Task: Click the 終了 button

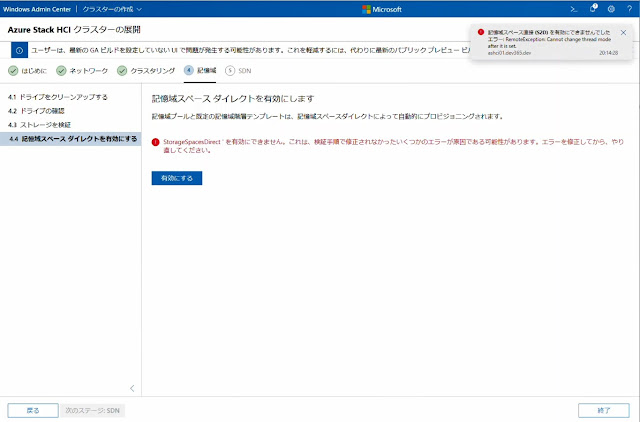Action: (x=604, y=411)
